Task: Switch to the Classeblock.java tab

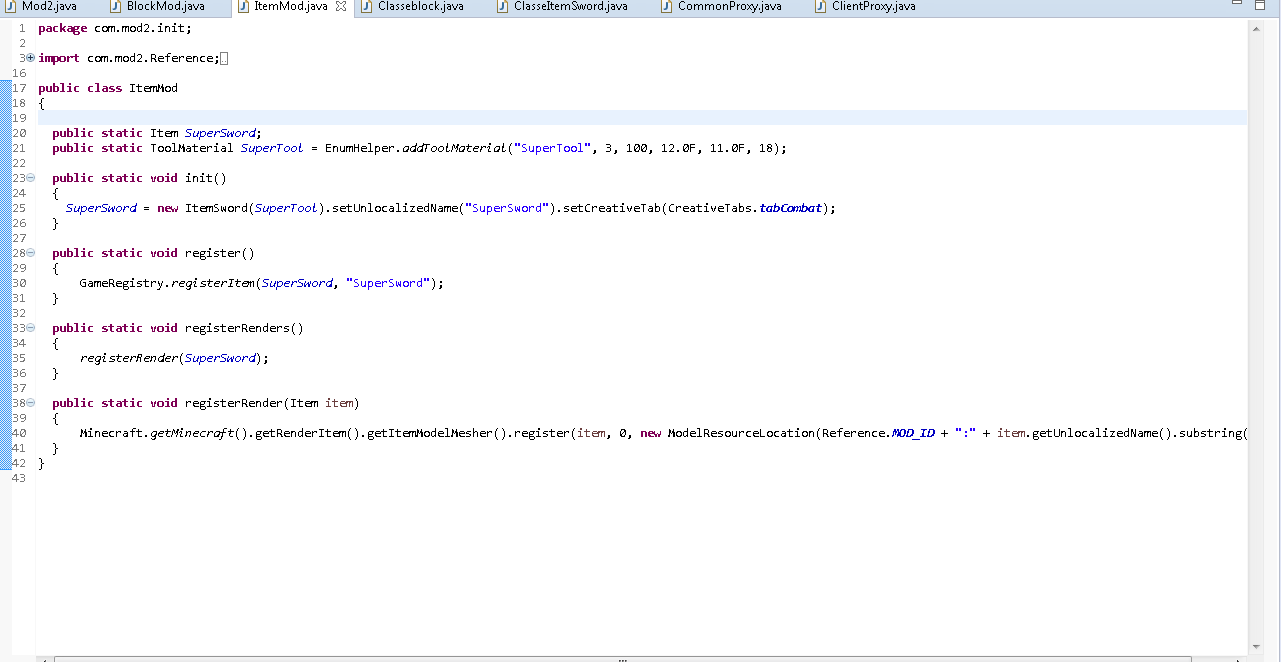Action: 420,6
